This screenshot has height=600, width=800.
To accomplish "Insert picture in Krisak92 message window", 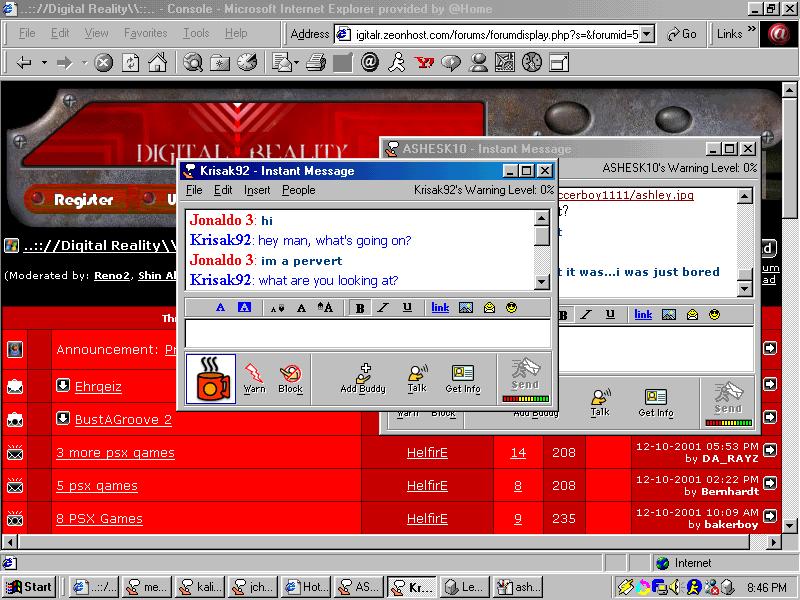I will tap(466, 308).
